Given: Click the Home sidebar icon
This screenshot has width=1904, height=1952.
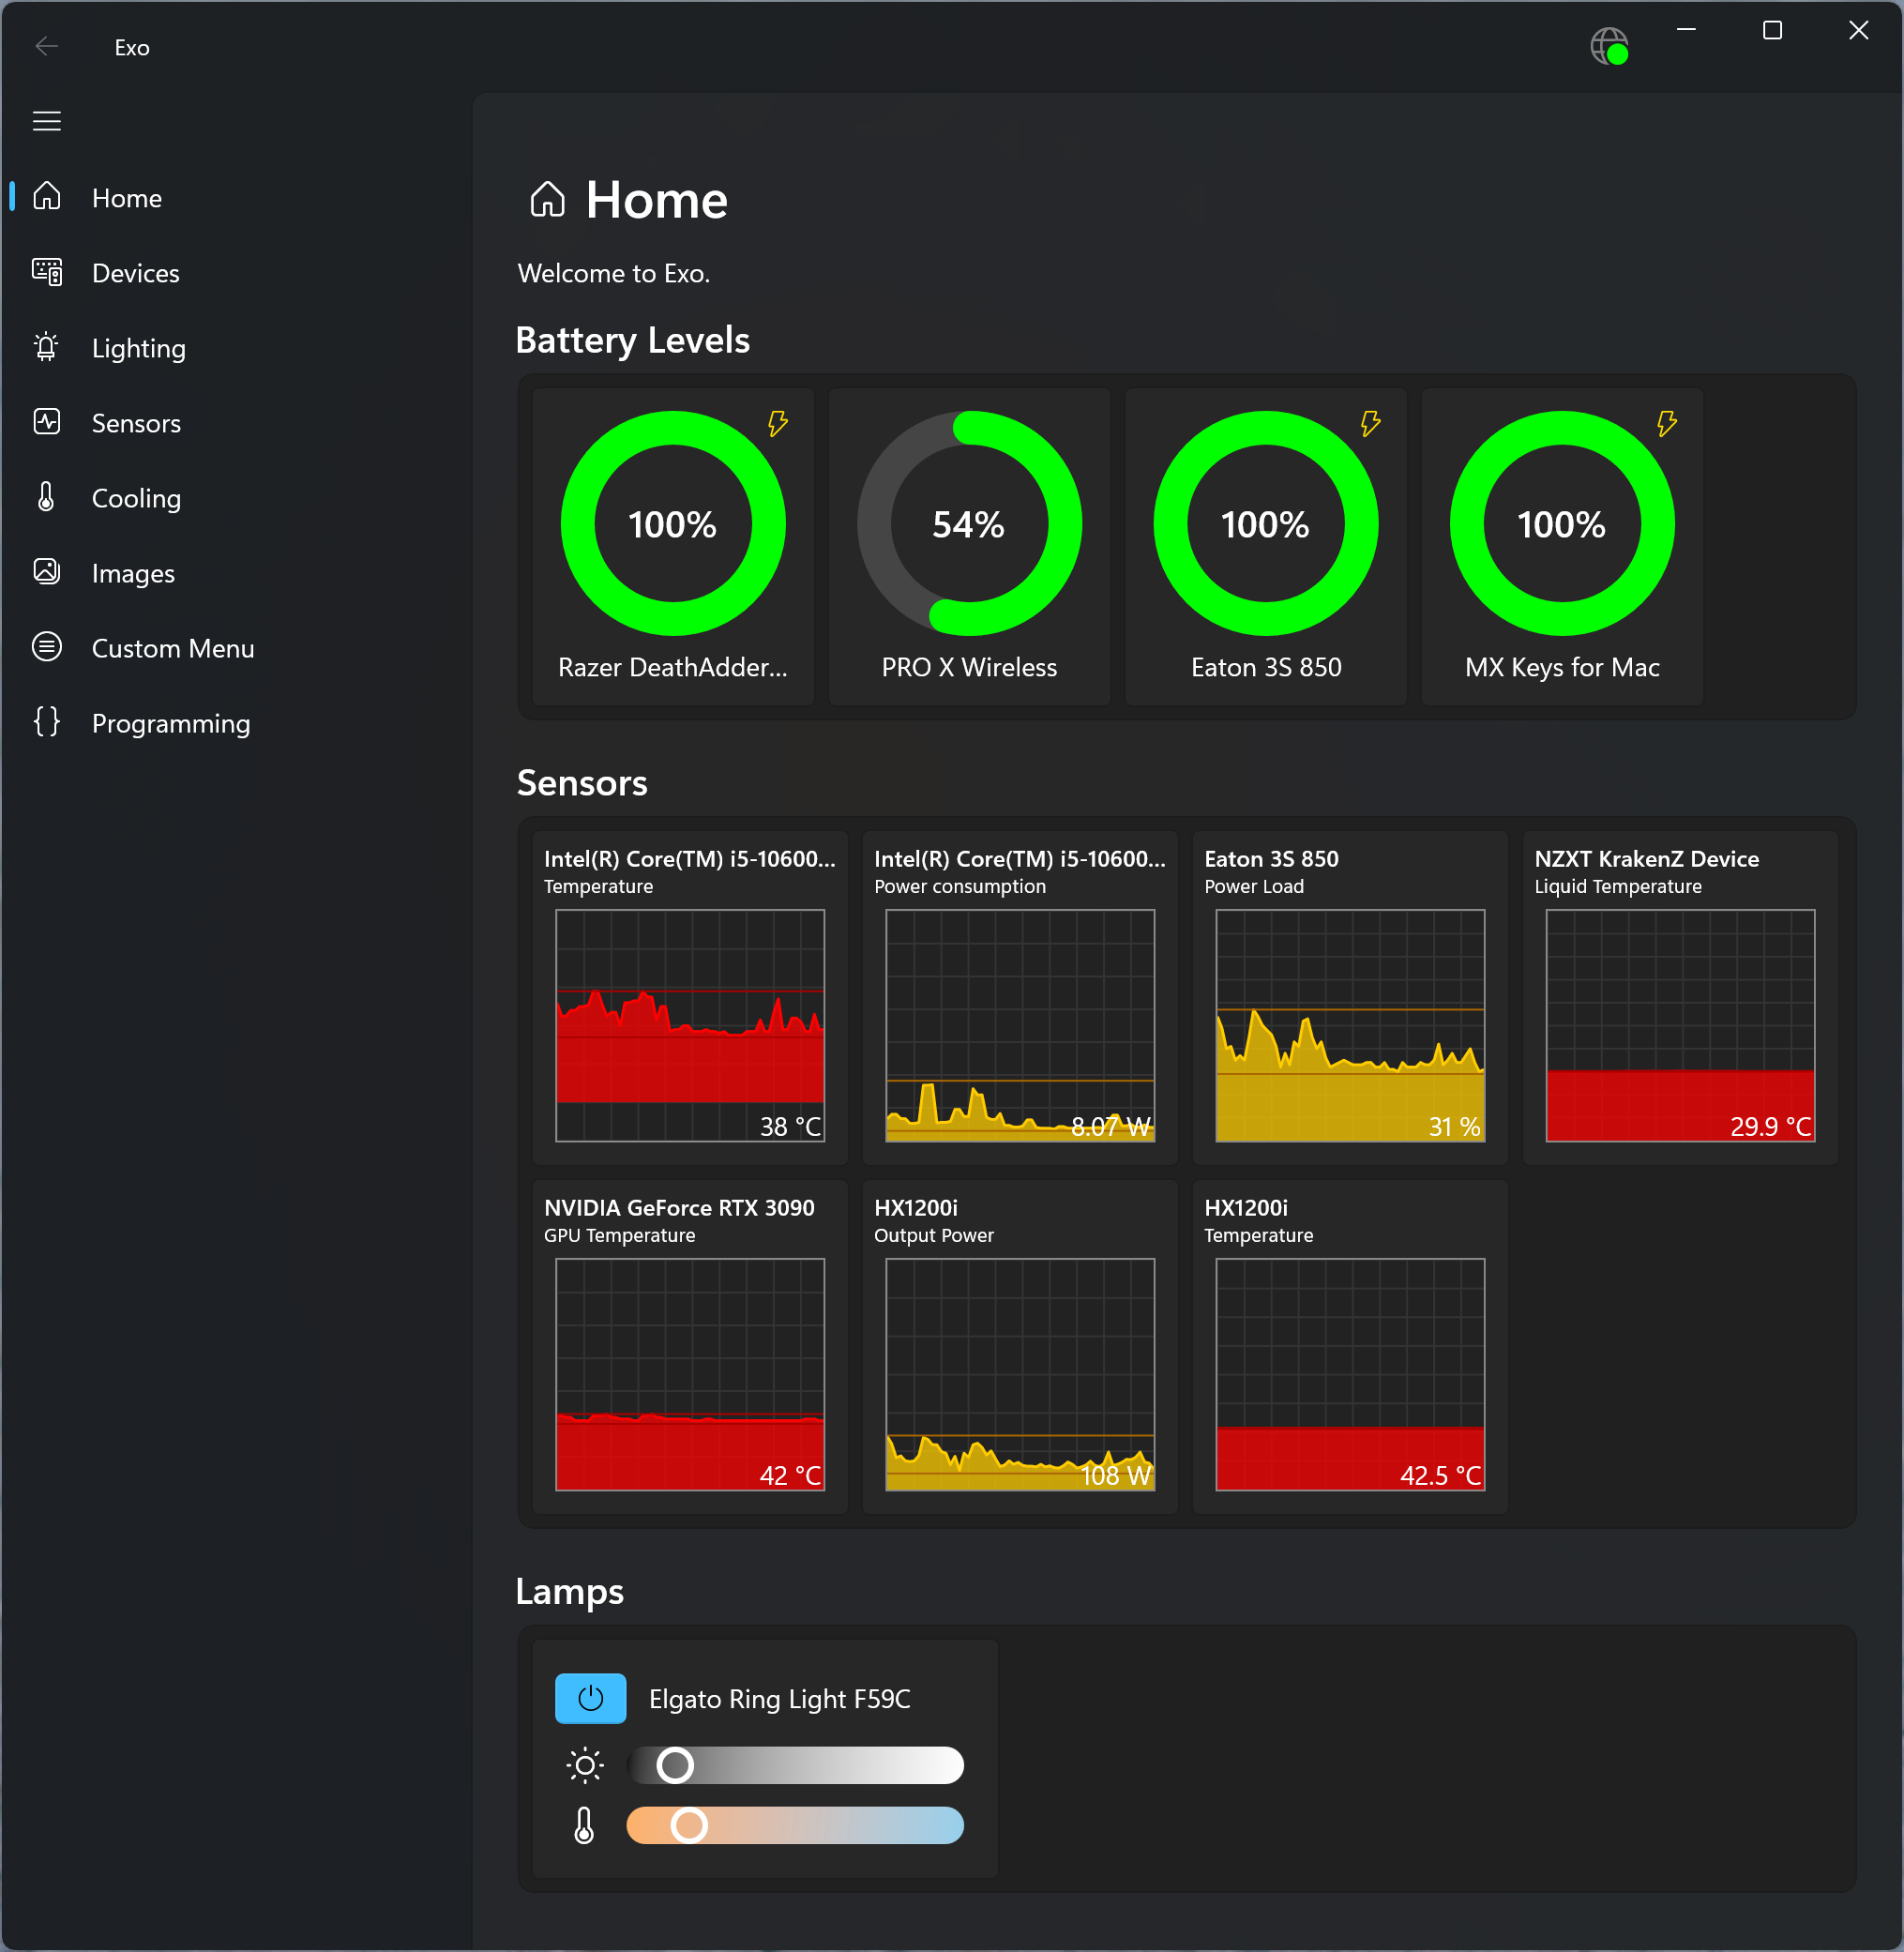Looking at the screenshot, I should [47, 197].
